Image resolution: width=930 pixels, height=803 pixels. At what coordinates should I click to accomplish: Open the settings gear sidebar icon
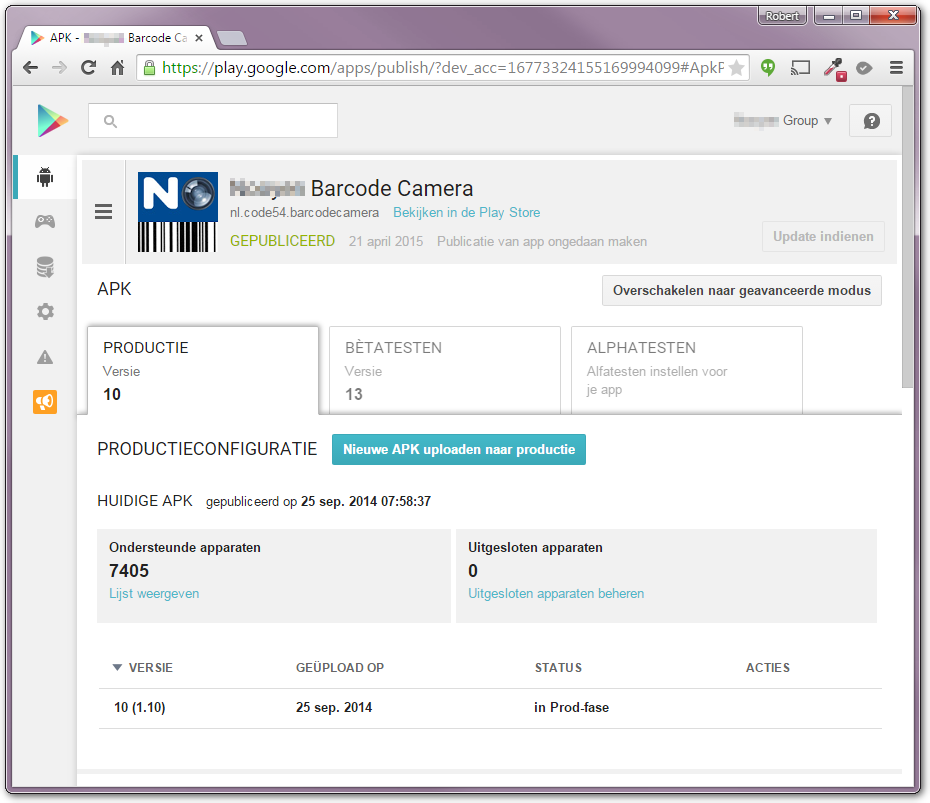45,312
